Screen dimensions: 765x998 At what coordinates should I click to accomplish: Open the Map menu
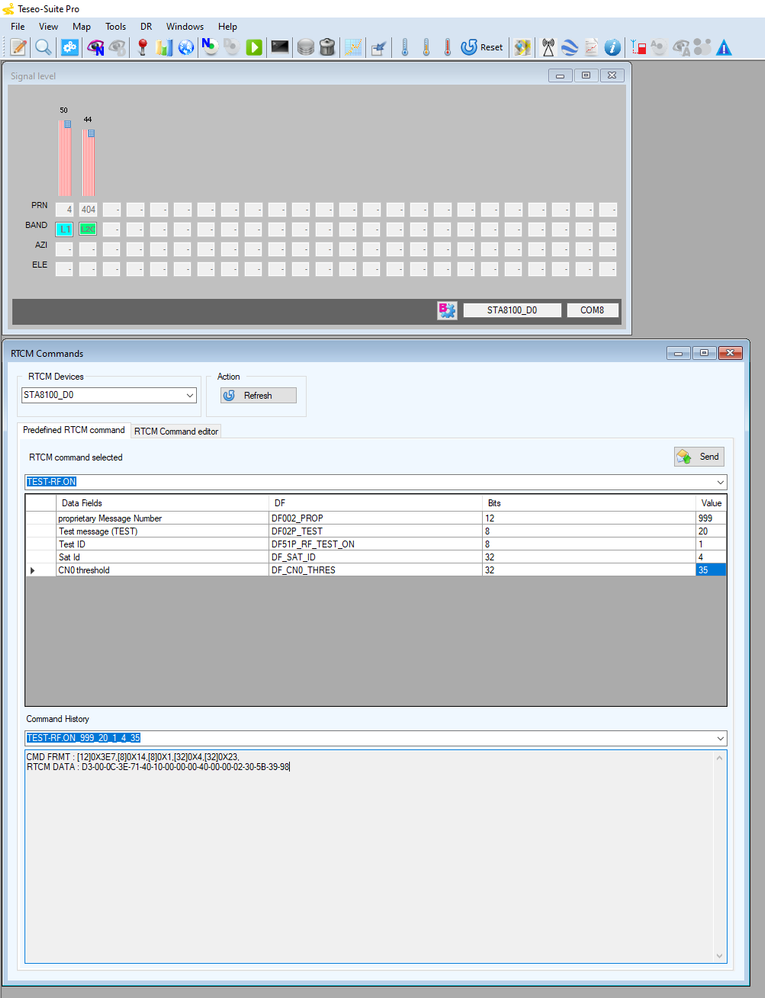81,27
